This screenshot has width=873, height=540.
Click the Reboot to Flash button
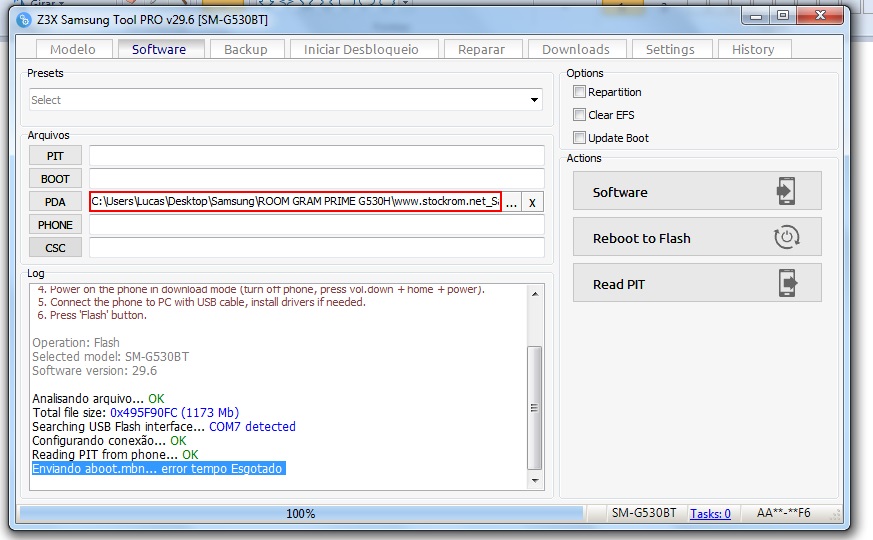(x=697, y=237)
